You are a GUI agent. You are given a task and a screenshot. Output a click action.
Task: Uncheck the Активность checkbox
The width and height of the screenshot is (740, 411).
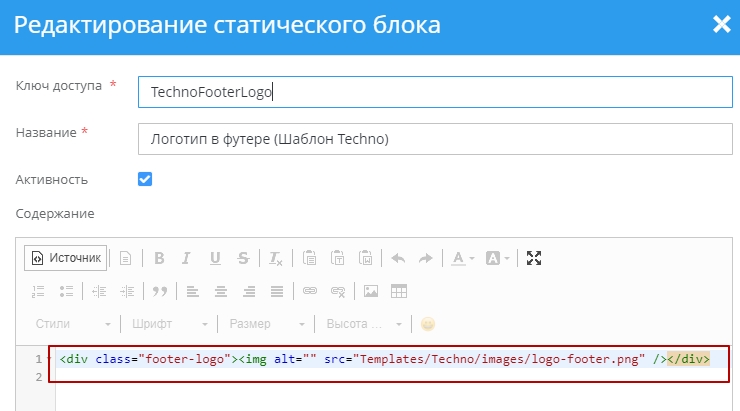coord(145,179)
